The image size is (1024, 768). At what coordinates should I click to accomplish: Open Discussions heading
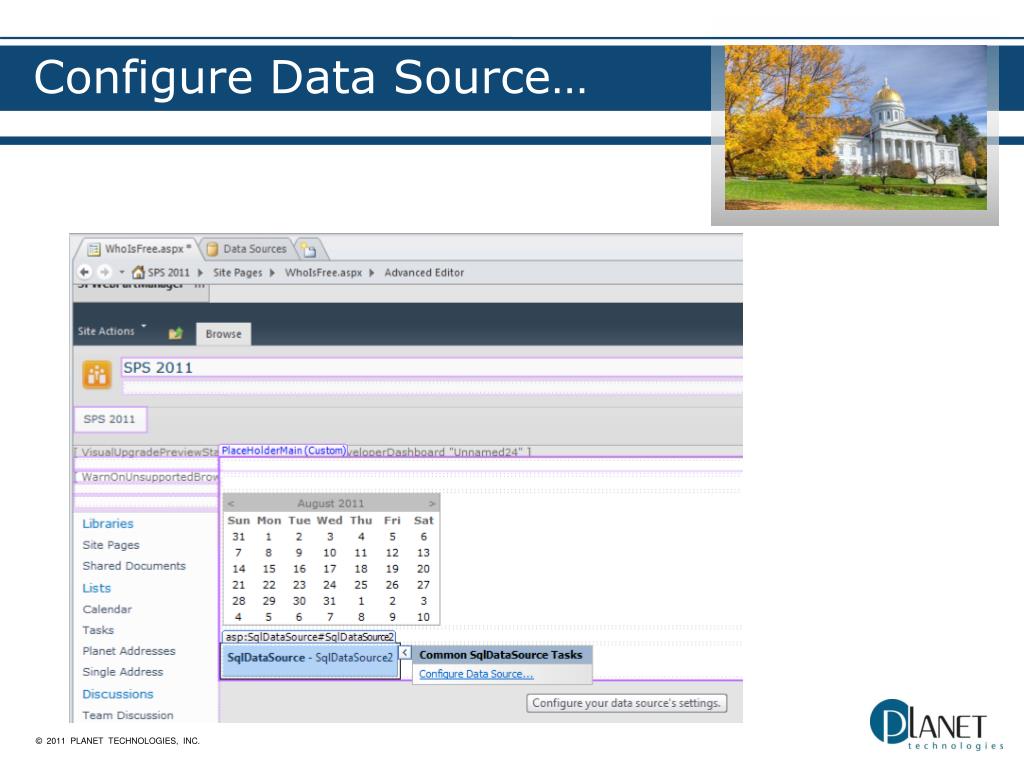118,694
